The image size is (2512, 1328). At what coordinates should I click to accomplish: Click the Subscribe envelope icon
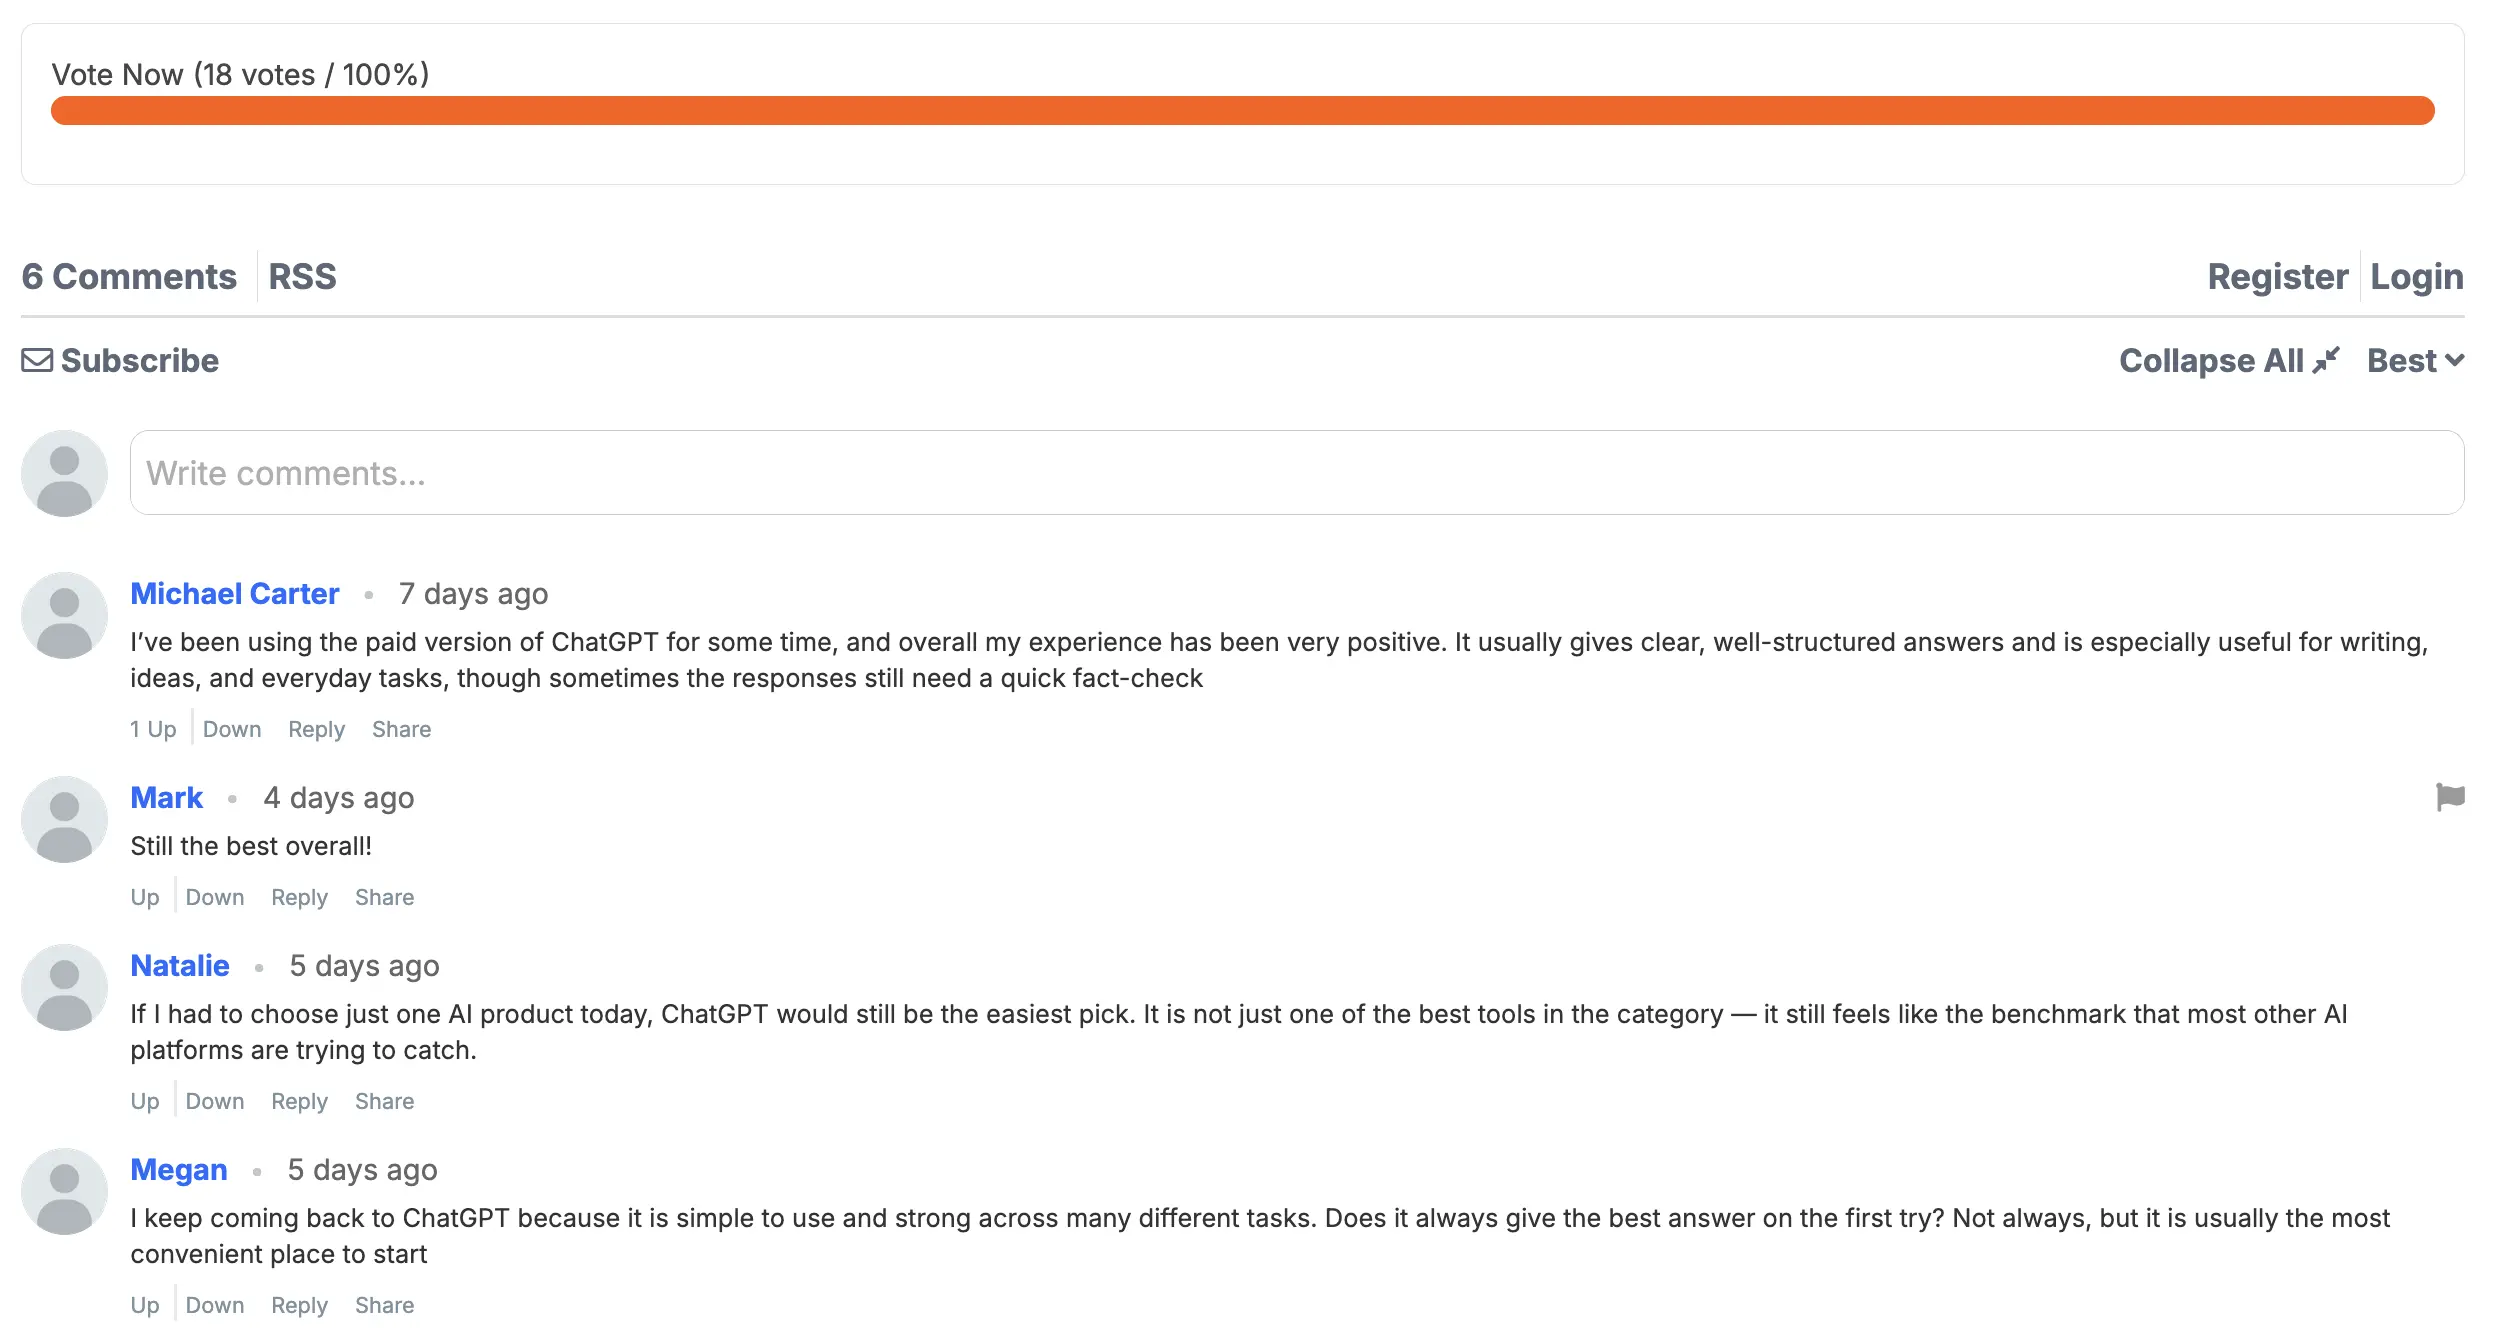(x=37, y=360)
